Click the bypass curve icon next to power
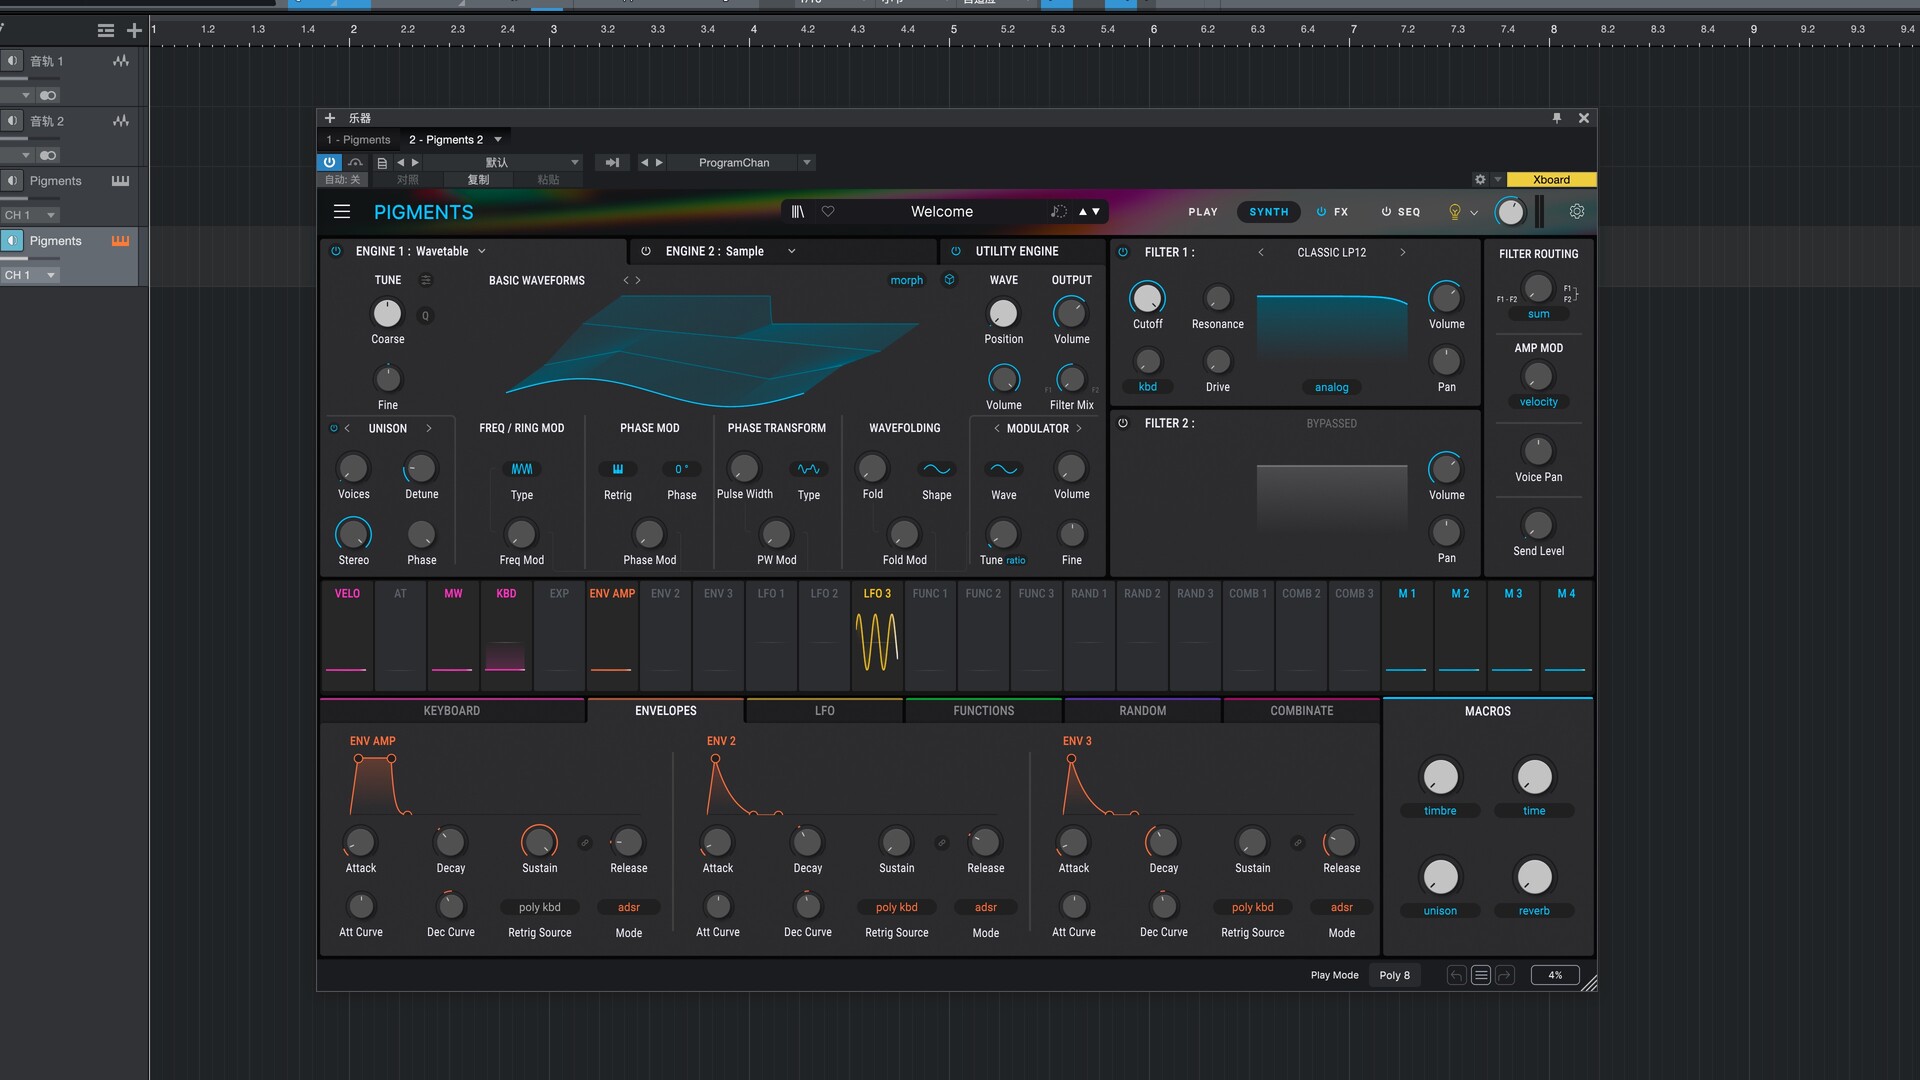 point(355,162)
